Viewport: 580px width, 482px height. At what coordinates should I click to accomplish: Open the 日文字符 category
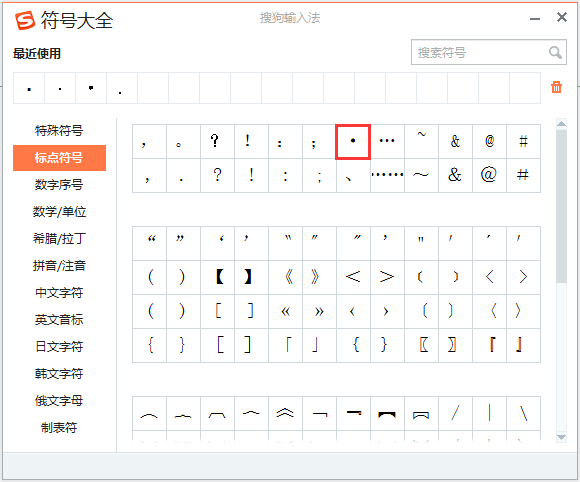[x=59, y=347]
